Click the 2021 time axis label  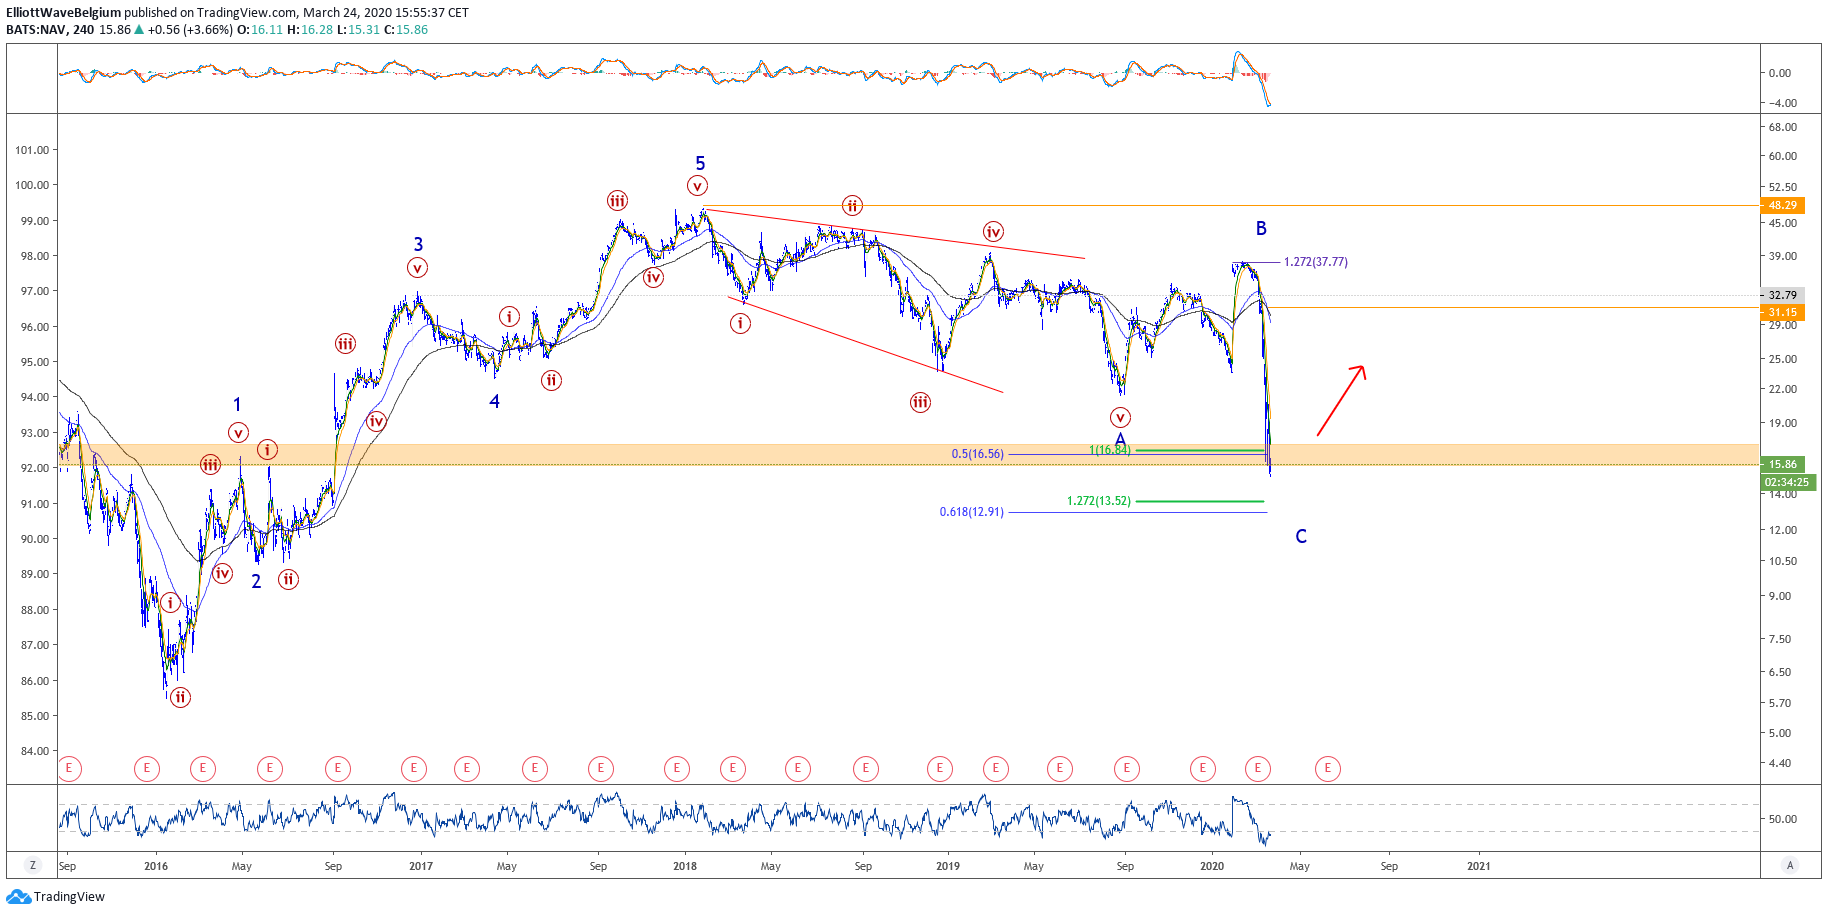(x=1478, y=866)
